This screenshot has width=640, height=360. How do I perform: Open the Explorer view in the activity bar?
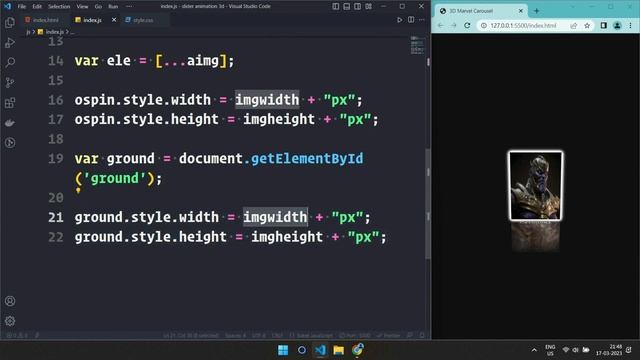coord(10,22)
